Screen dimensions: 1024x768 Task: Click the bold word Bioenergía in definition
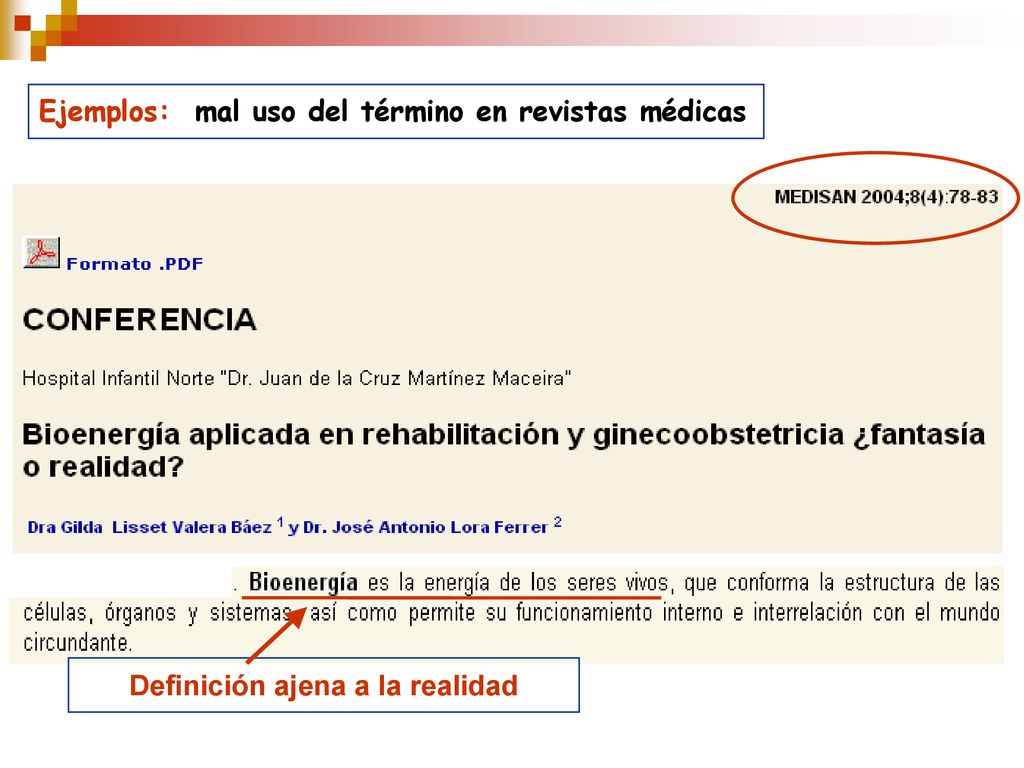coord(303,581)
